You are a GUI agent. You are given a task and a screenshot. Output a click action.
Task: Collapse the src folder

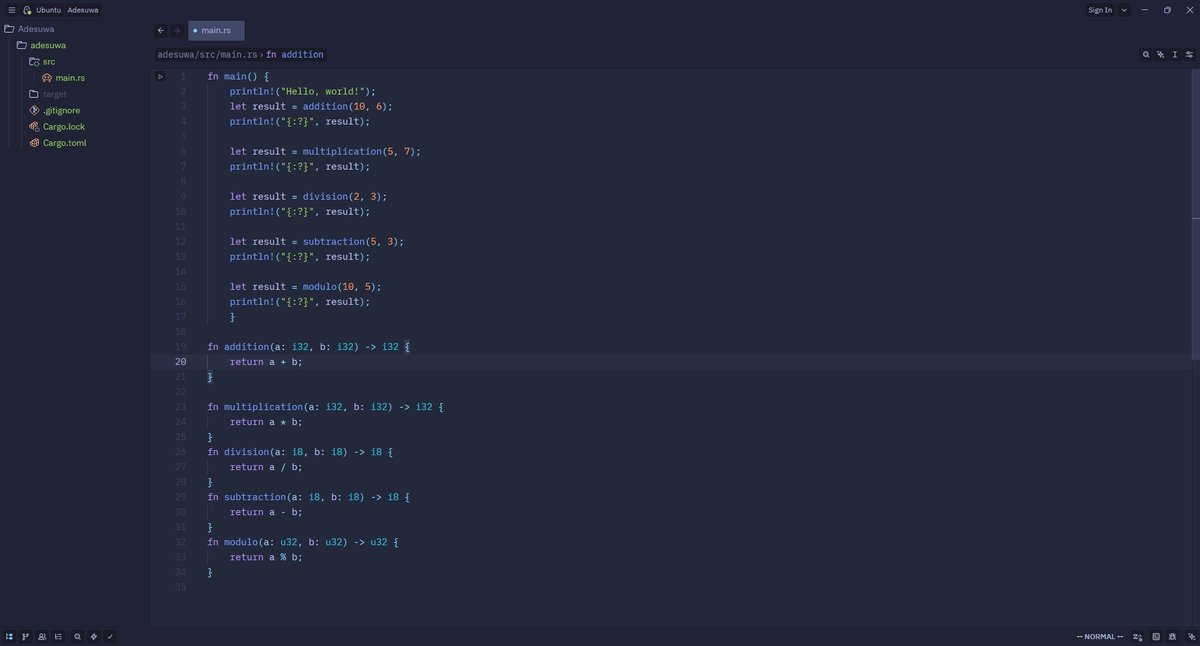tap(35, 61)
